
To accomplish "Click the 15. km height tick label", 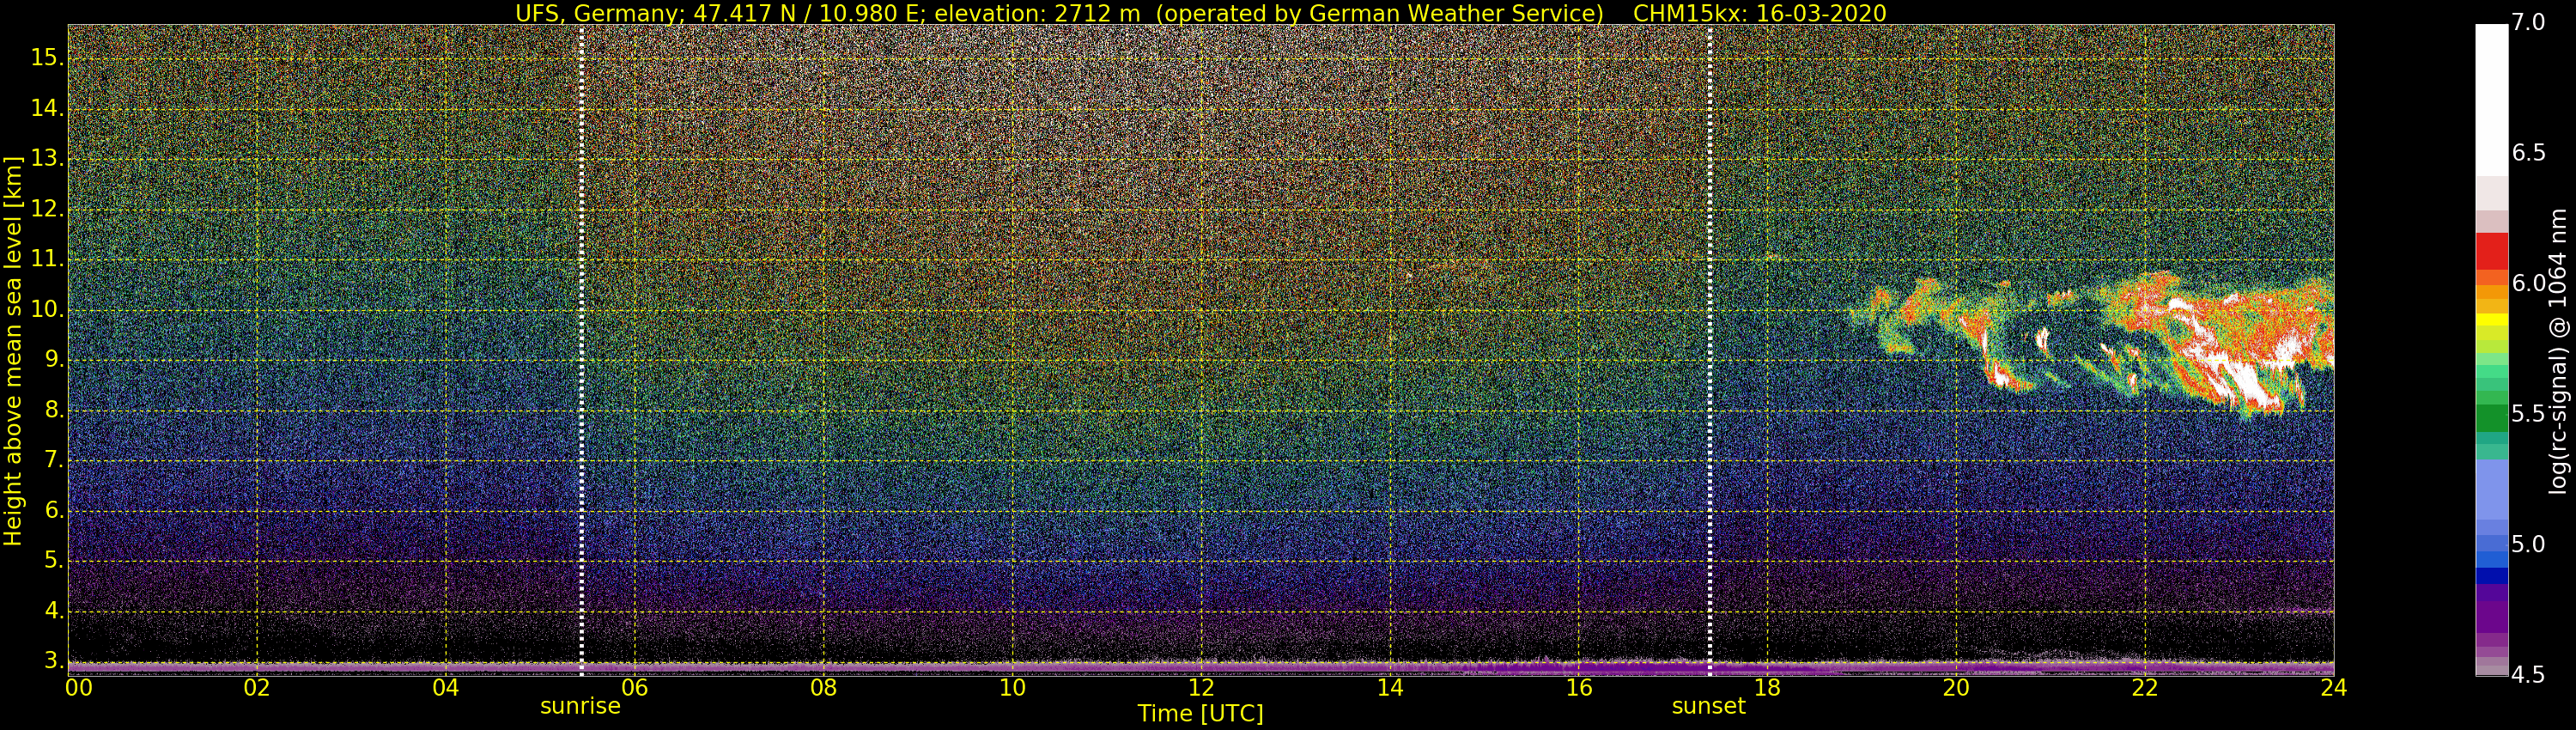I will point(47,58).
